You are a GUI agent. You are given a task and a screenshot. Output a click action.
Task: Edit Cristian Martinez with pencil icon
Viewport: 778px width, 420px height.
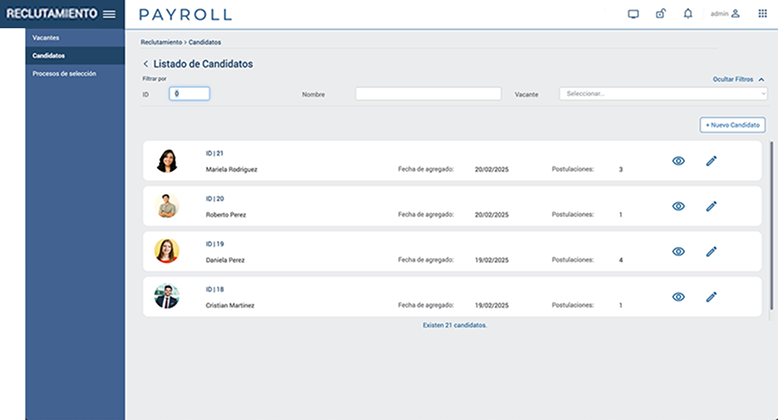click(711, 297)
